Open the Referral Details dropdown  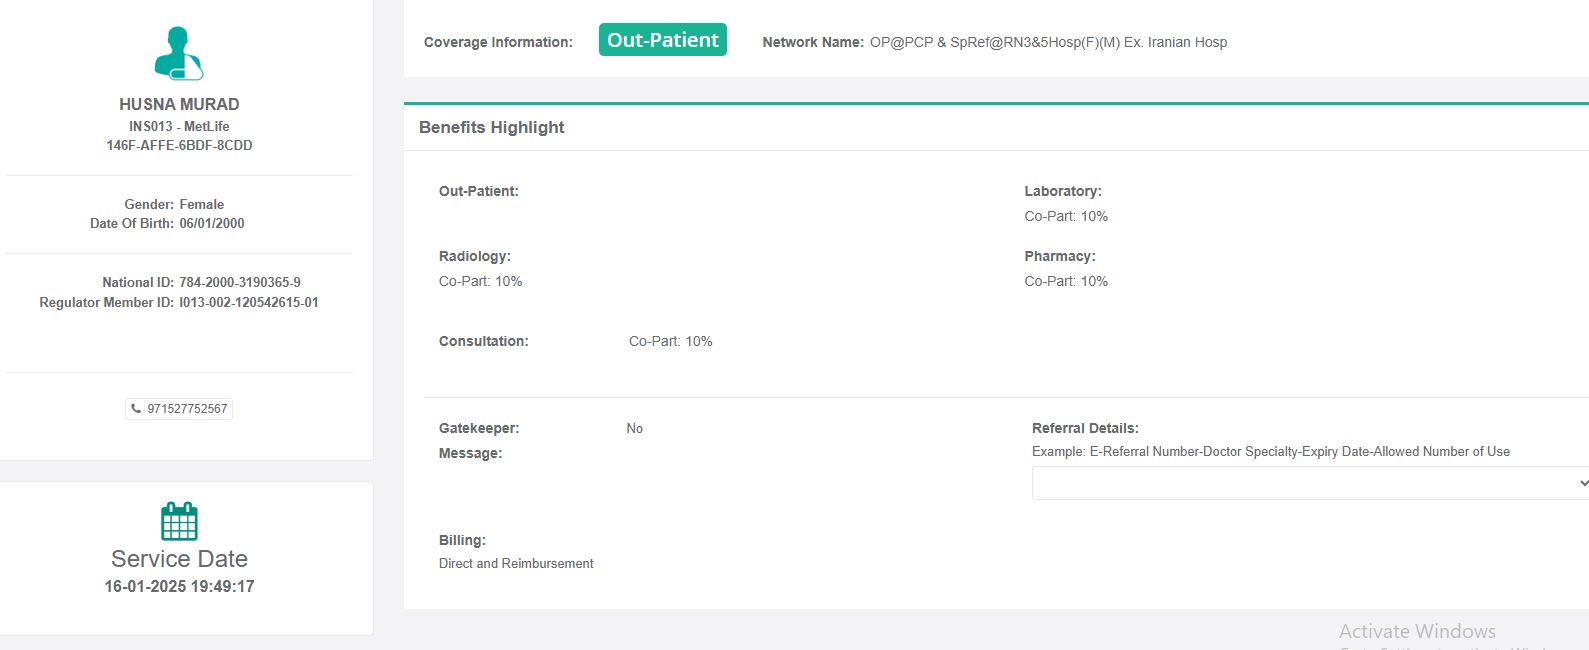pos(1310,483)
